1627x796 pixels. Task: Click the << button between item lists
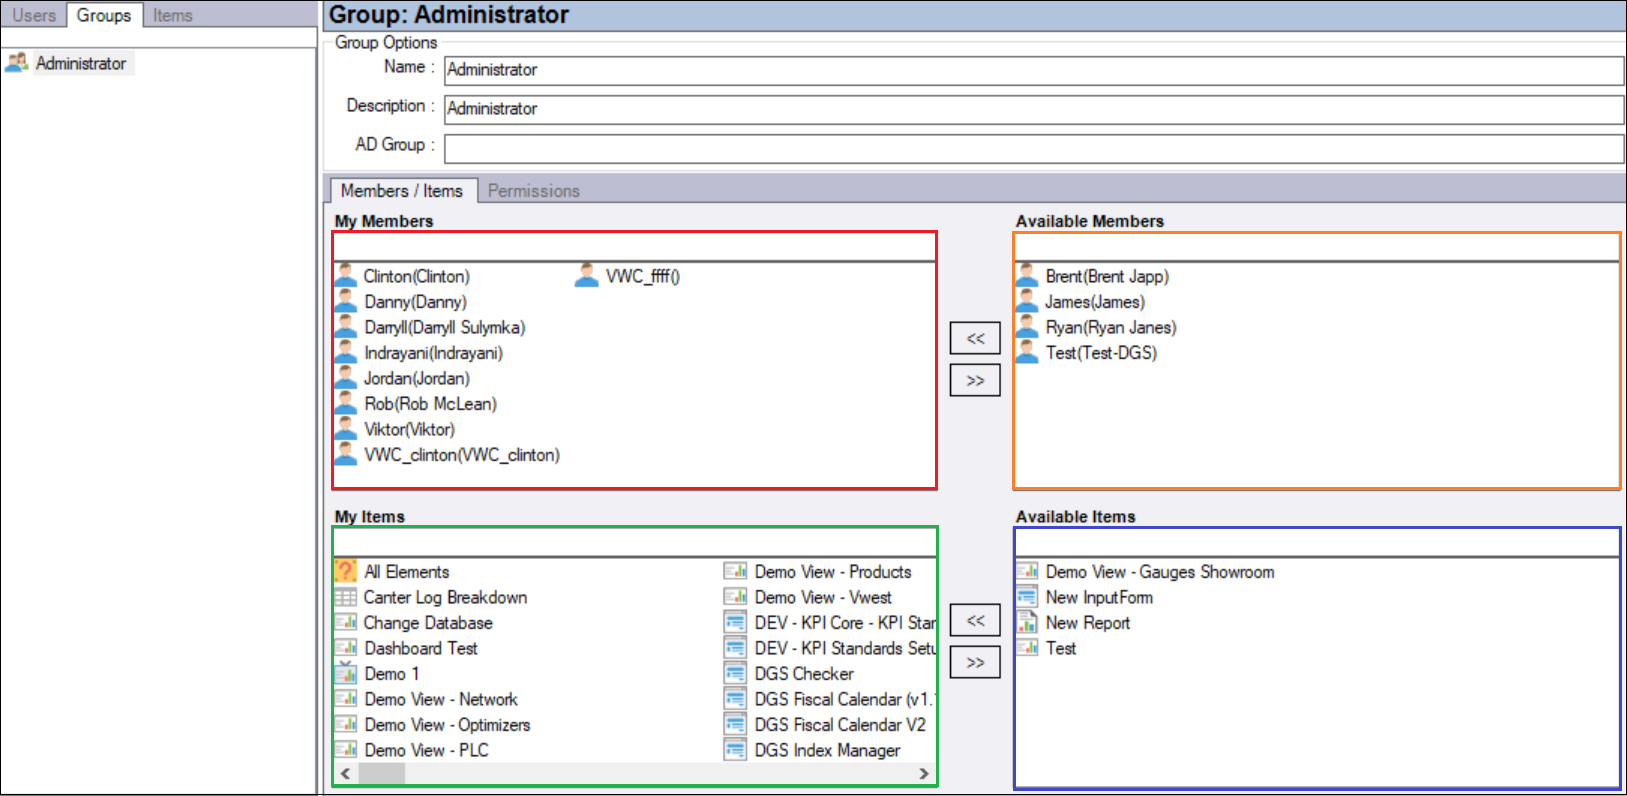coord(975,621)
